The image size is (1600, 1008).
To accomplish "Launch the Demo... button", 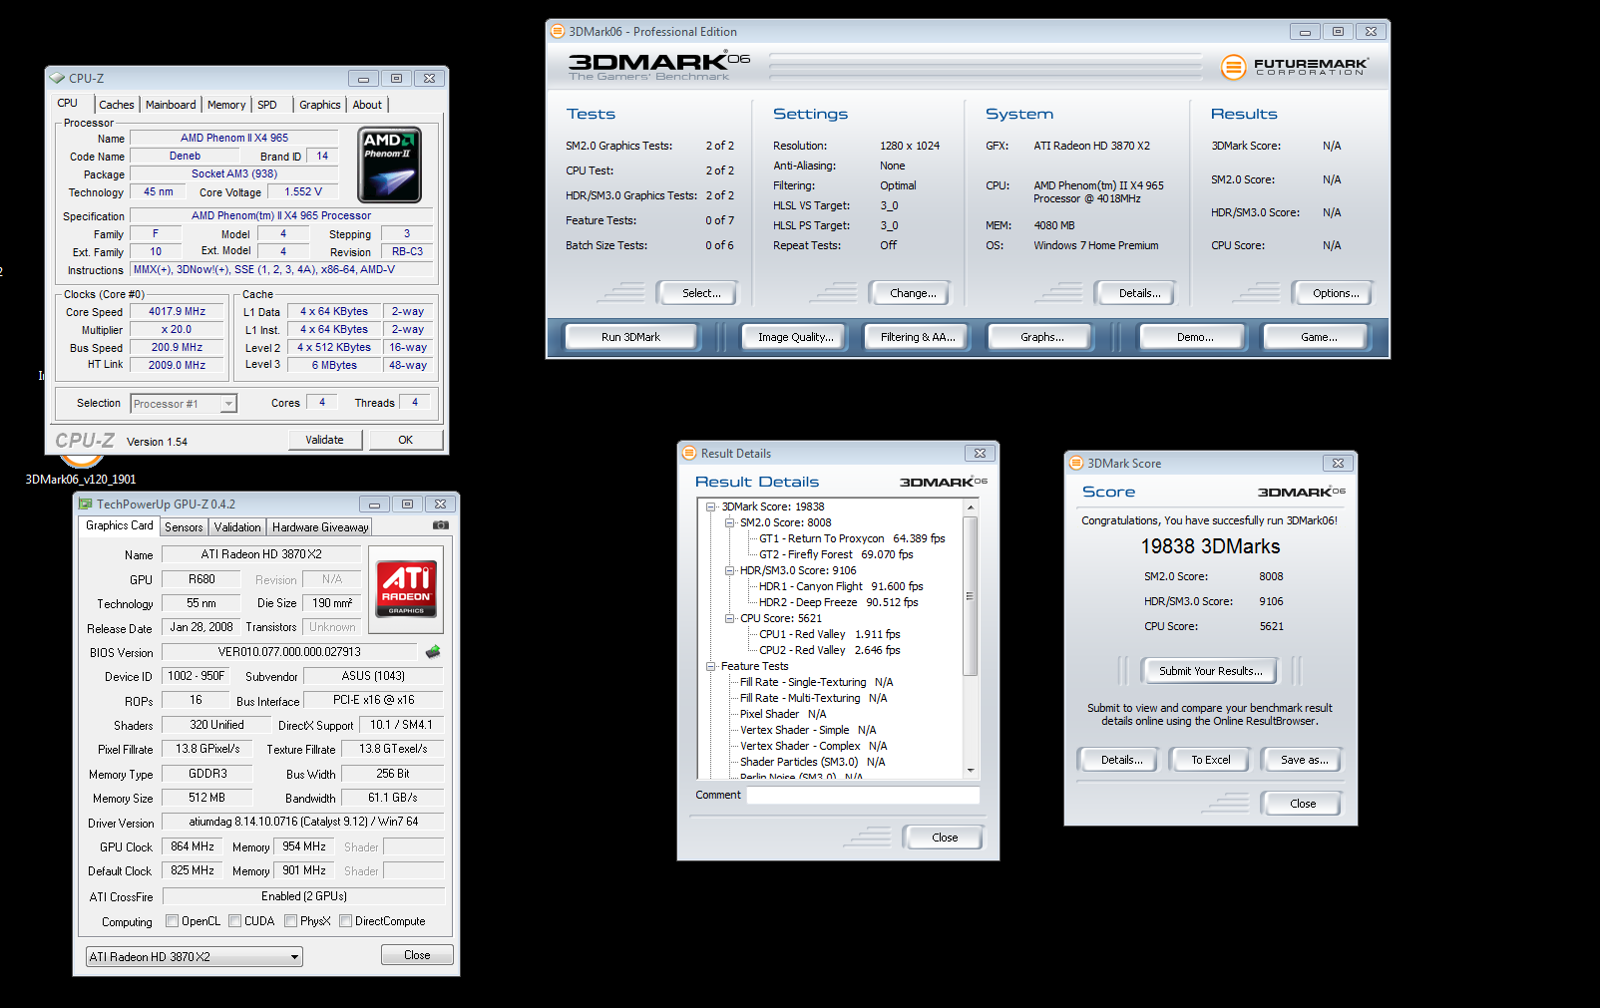I will pyautogui.click(x=1195, y=337).
